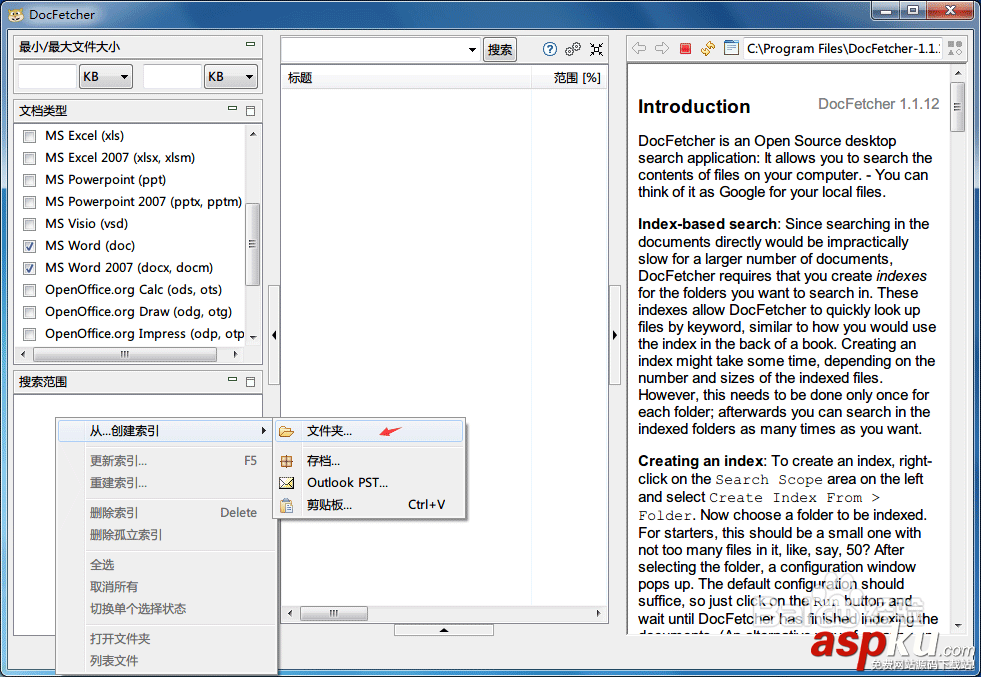Open the help icon next to search
Viewport: 981px width, 677px height.
pos(550,48)
